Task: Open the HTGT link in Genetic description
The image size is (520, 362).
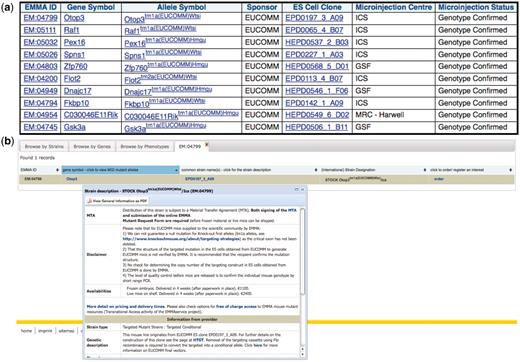Action: tap(198, 340)
